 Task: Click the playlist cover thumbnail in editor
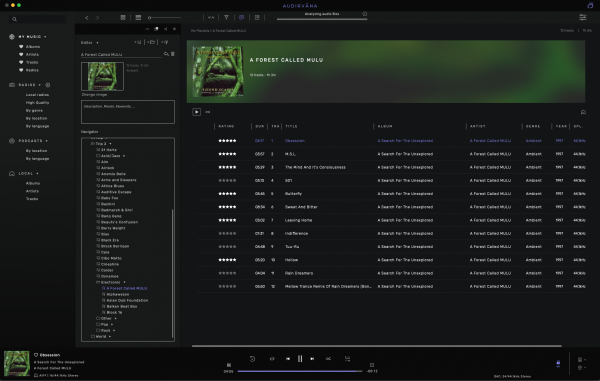click(103, 77)
